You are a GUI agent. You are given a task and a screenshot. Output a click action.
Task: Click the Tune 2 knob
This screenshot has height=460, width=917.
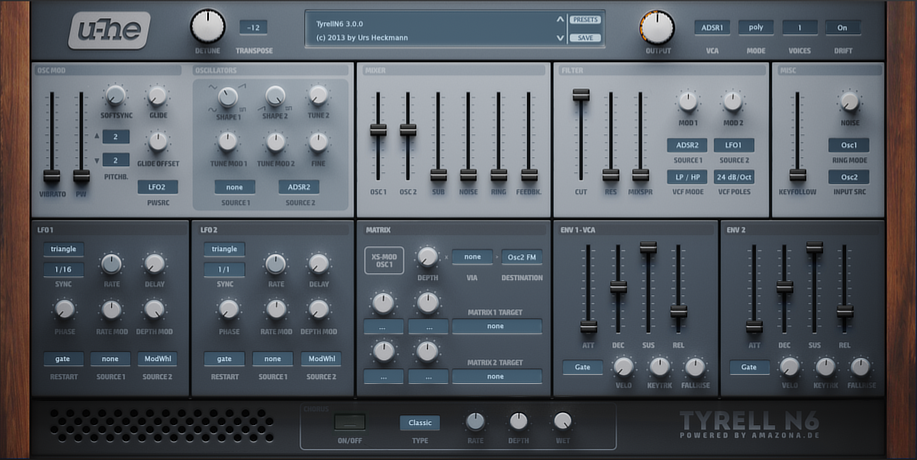click(318, 95)
